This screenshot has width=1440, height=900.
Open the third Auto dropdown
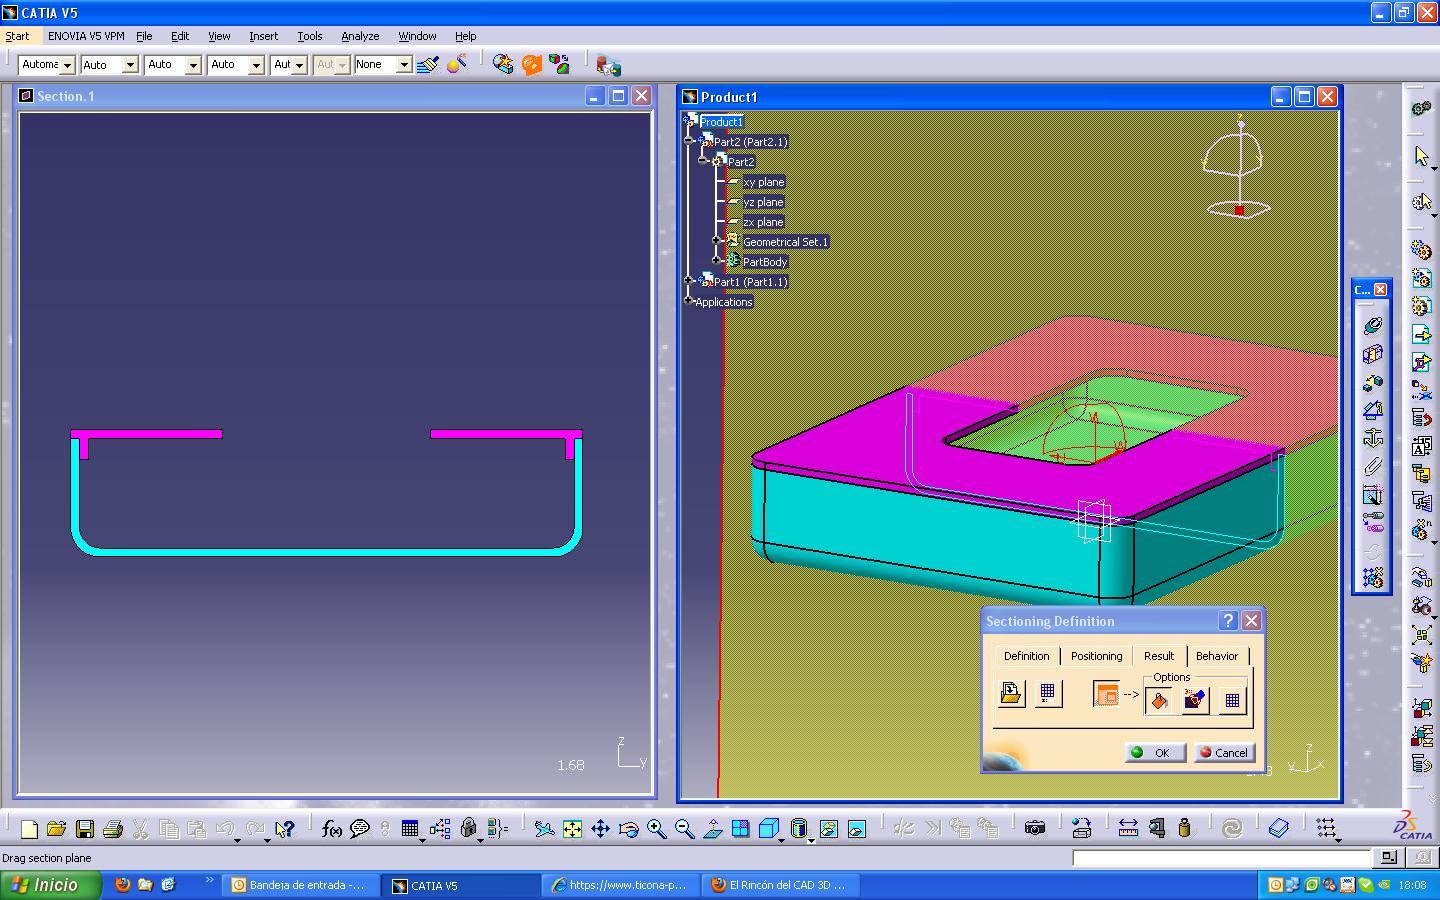[194, 65]
